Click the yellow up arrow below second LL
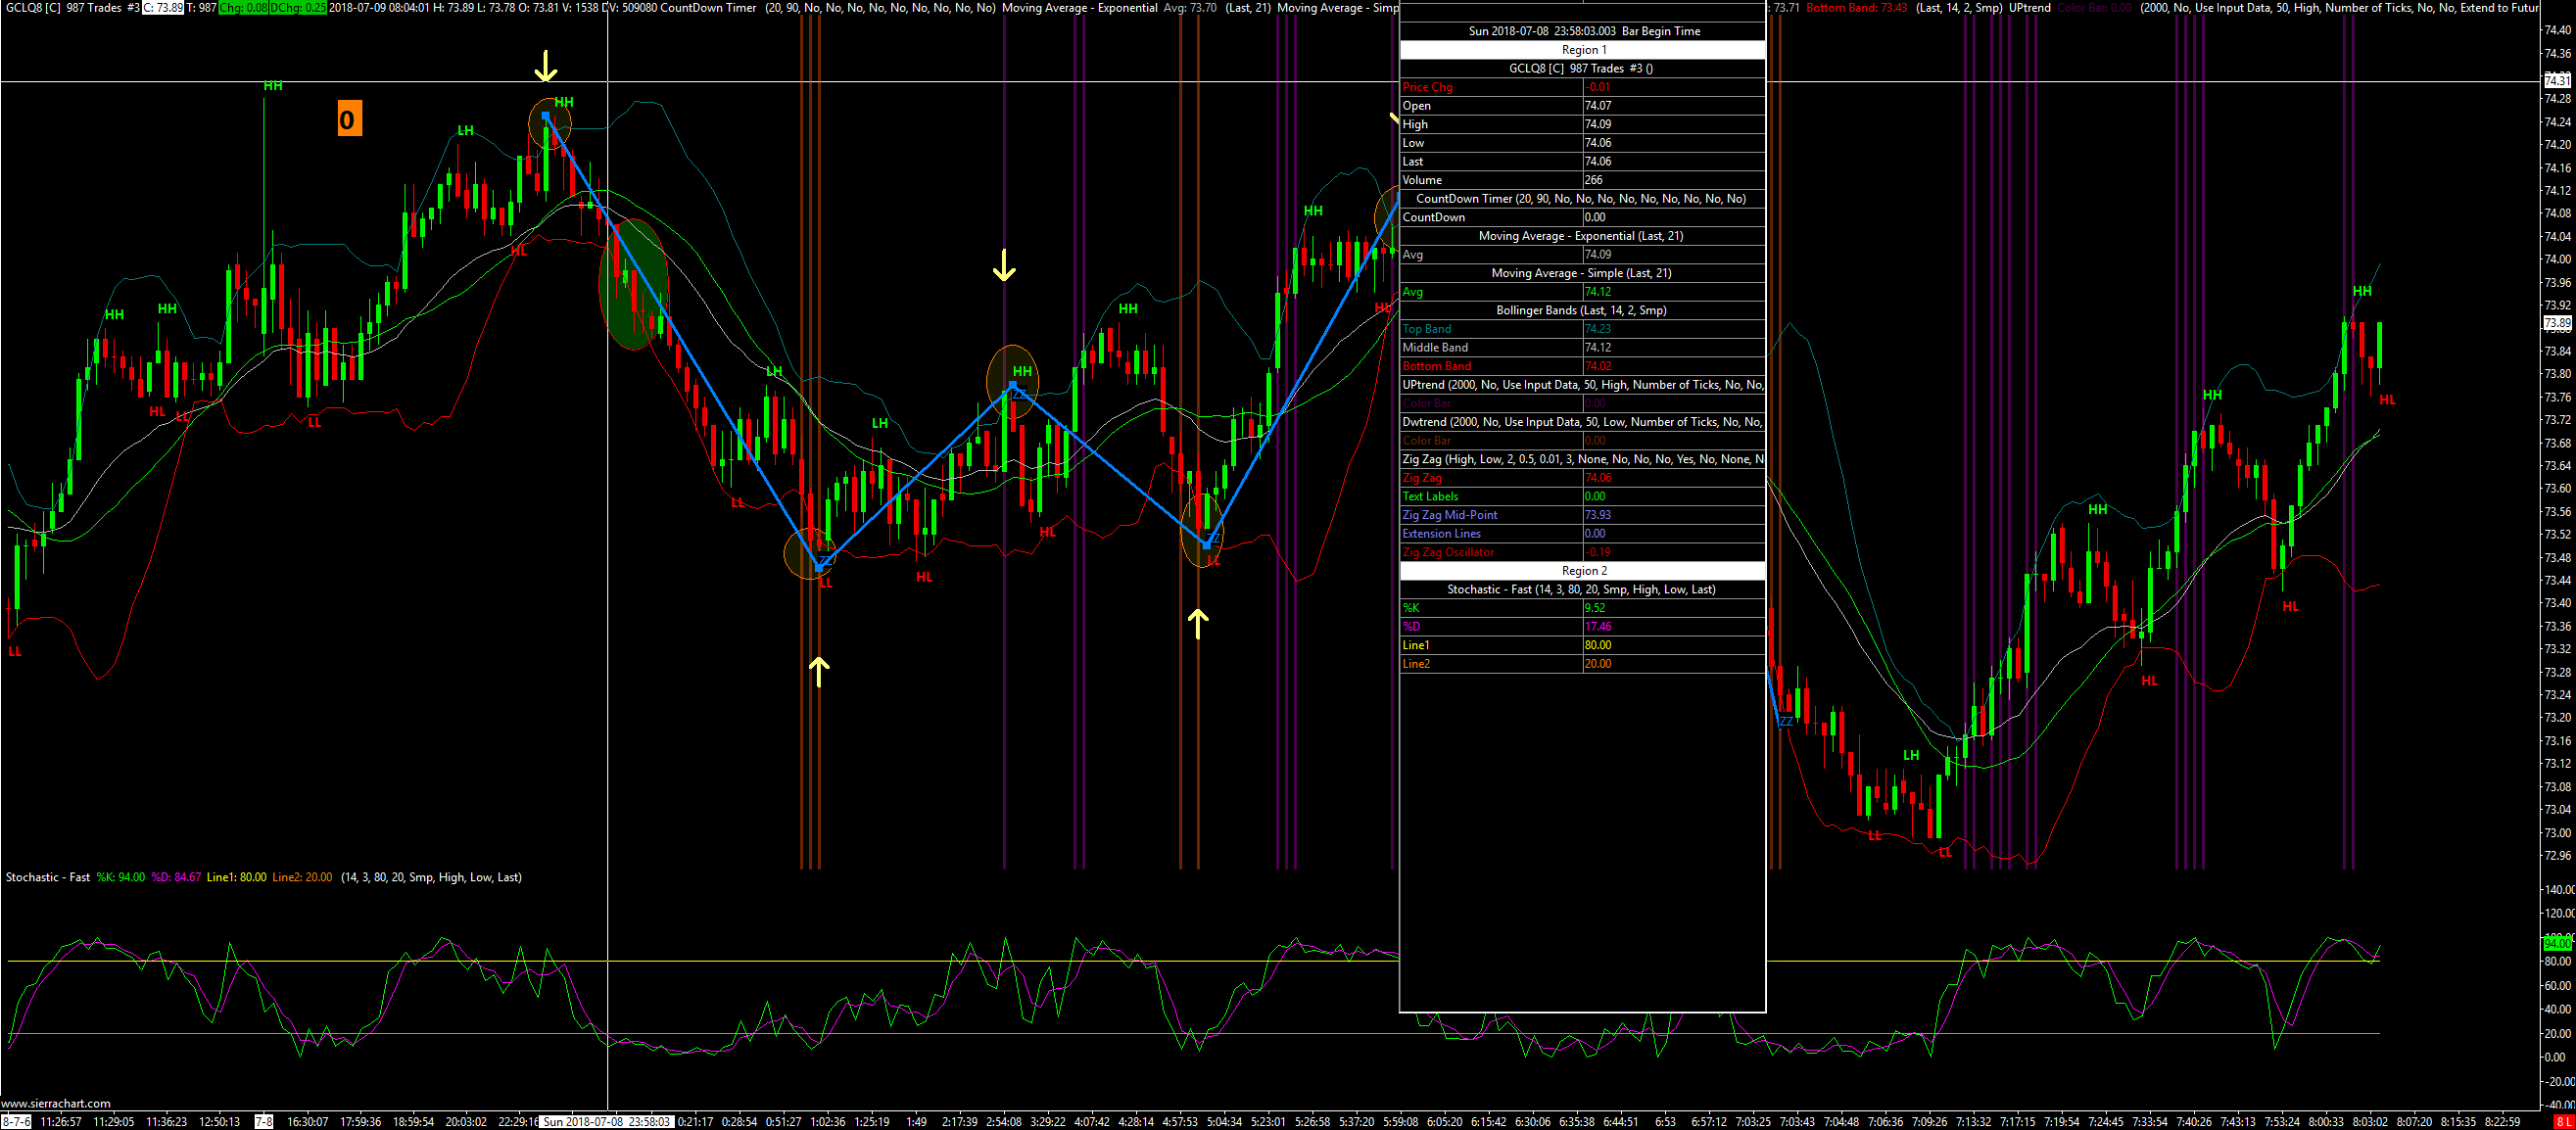This screenshot has height=1130, width=2576. (x=1197, y=623)
